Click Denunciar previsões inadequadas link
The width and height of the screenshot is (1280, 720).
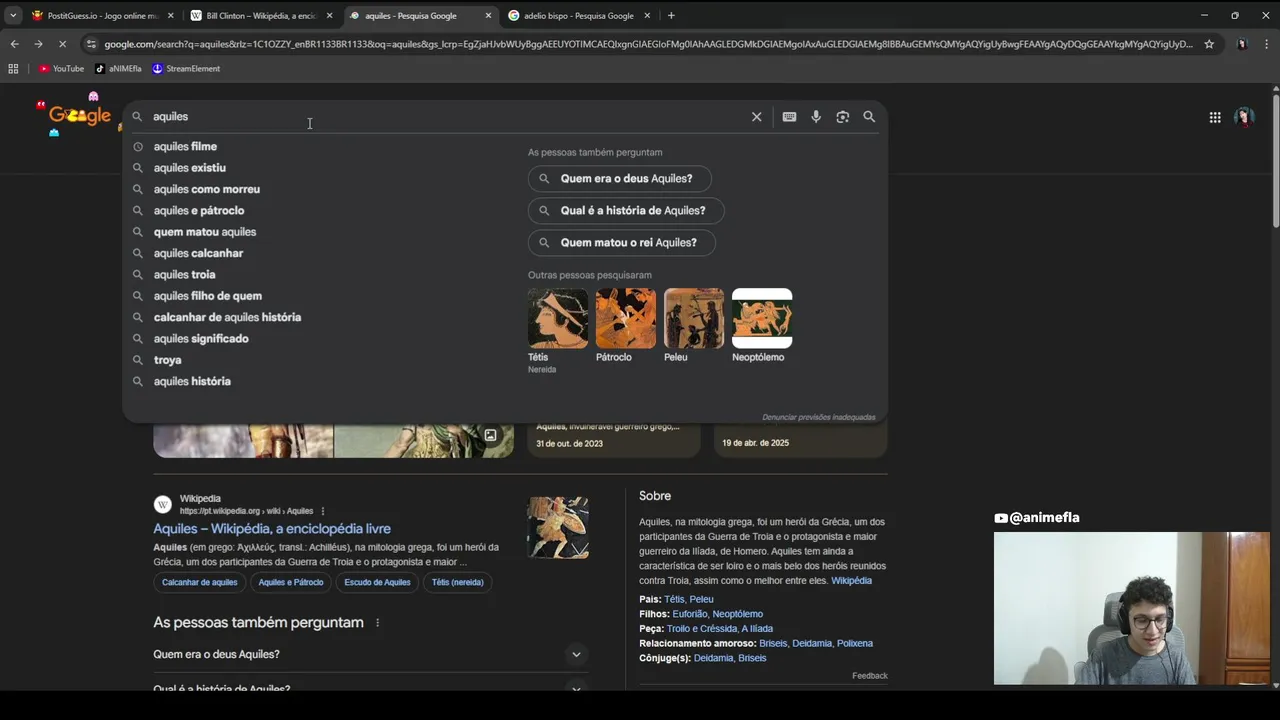818,418
